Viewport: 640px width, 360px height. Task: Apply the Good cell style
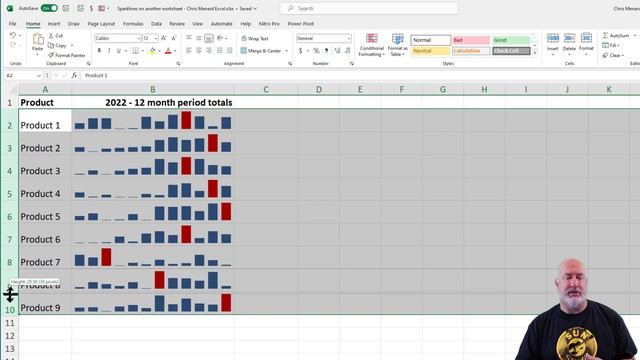(x=511, y=40)
